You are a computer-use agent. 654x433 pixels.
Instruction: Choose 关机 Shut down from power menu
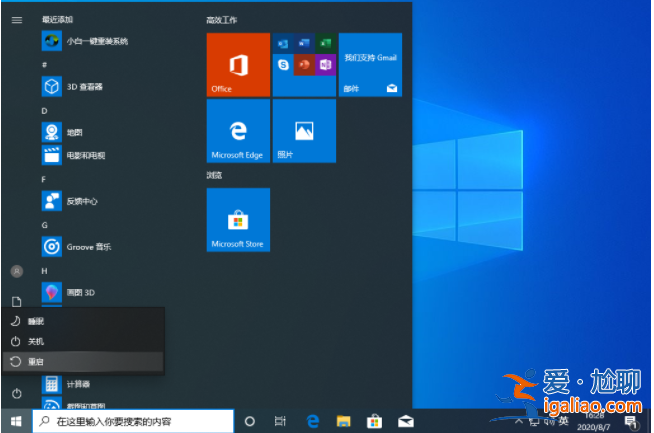(x=83, y=341)
